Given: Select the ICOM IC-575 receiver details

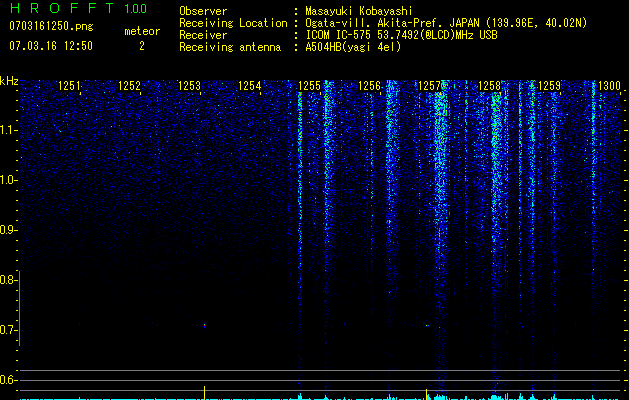Looking at the screenshot, I should point(401,35).
